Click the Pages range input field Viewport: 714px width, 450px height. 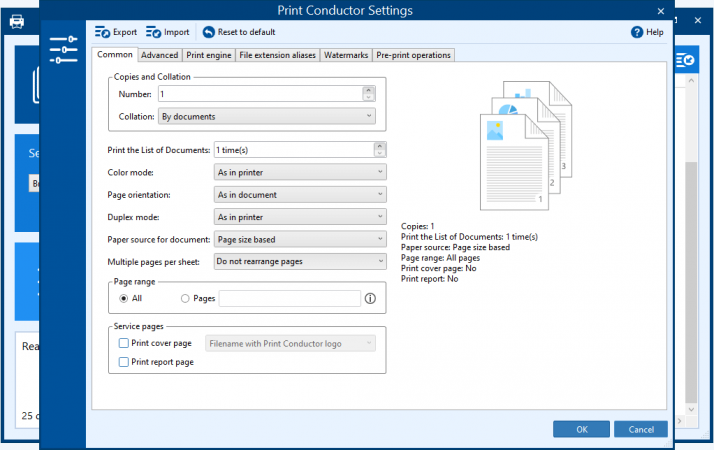(289, 298)
